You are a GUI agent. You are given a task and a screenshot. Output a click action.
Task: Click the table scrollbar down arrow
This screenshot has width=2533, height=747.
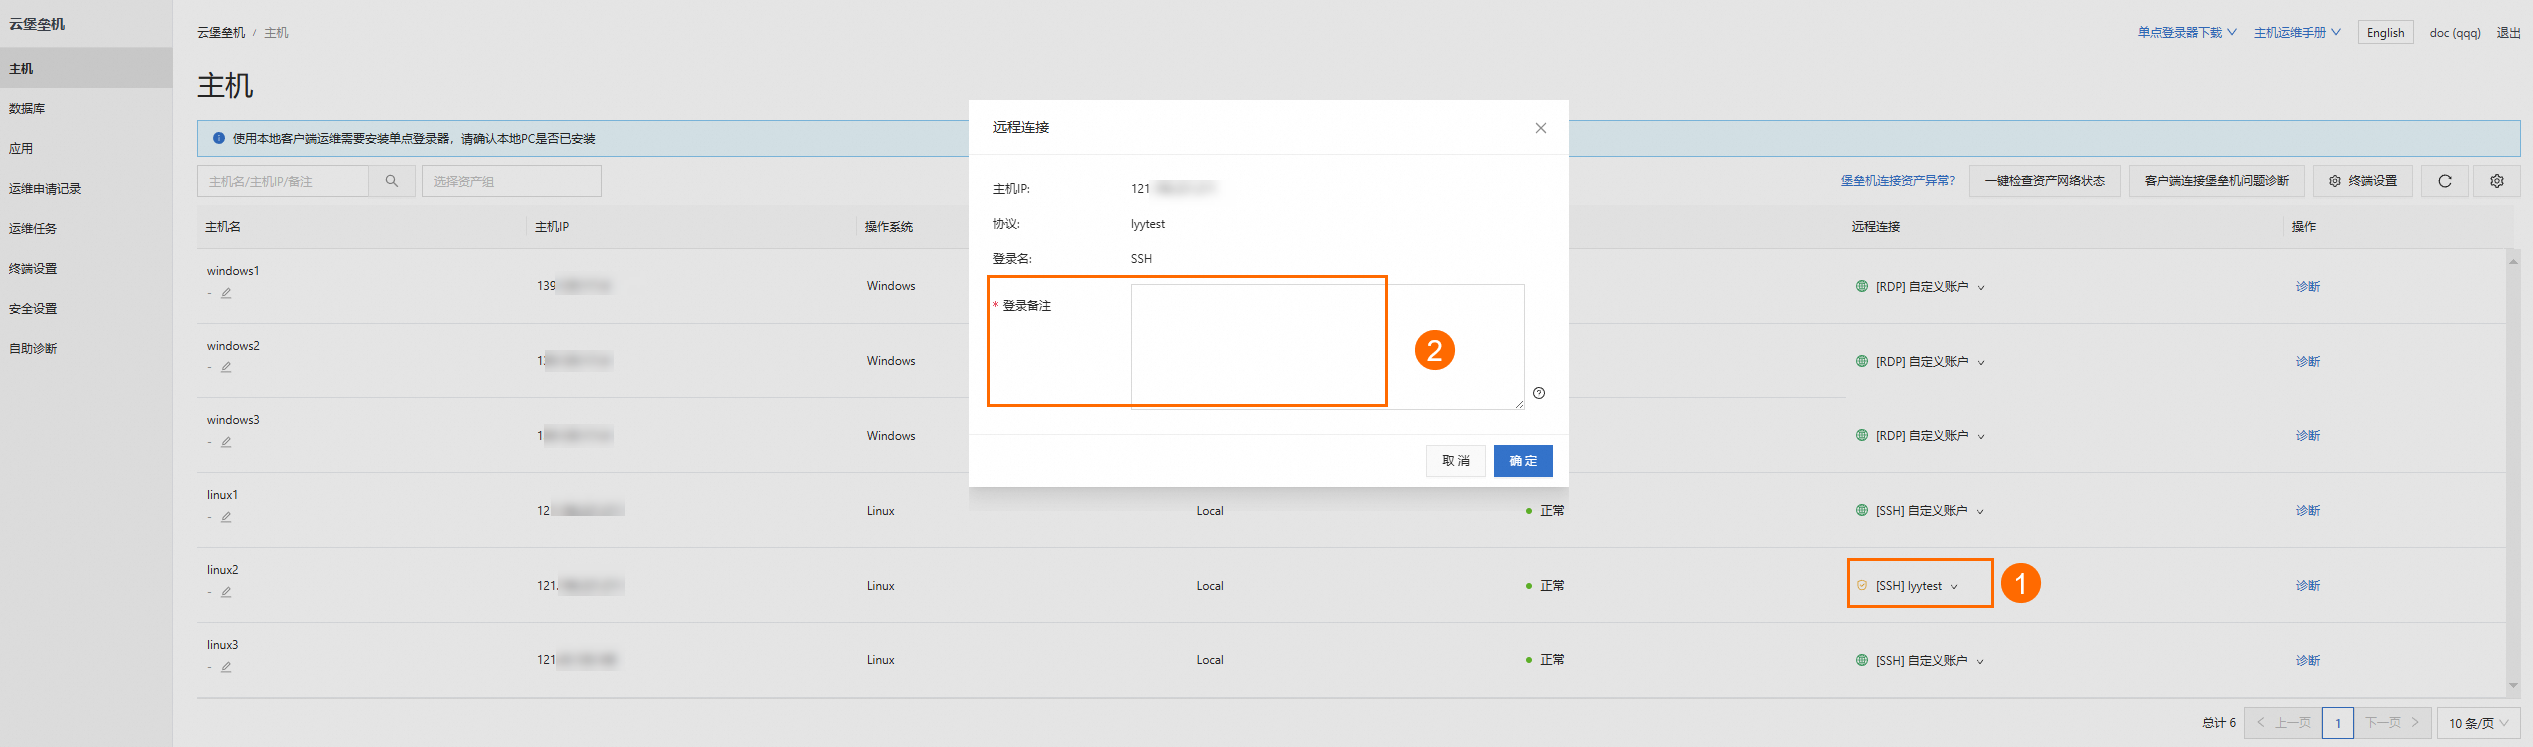point(2513,686)
